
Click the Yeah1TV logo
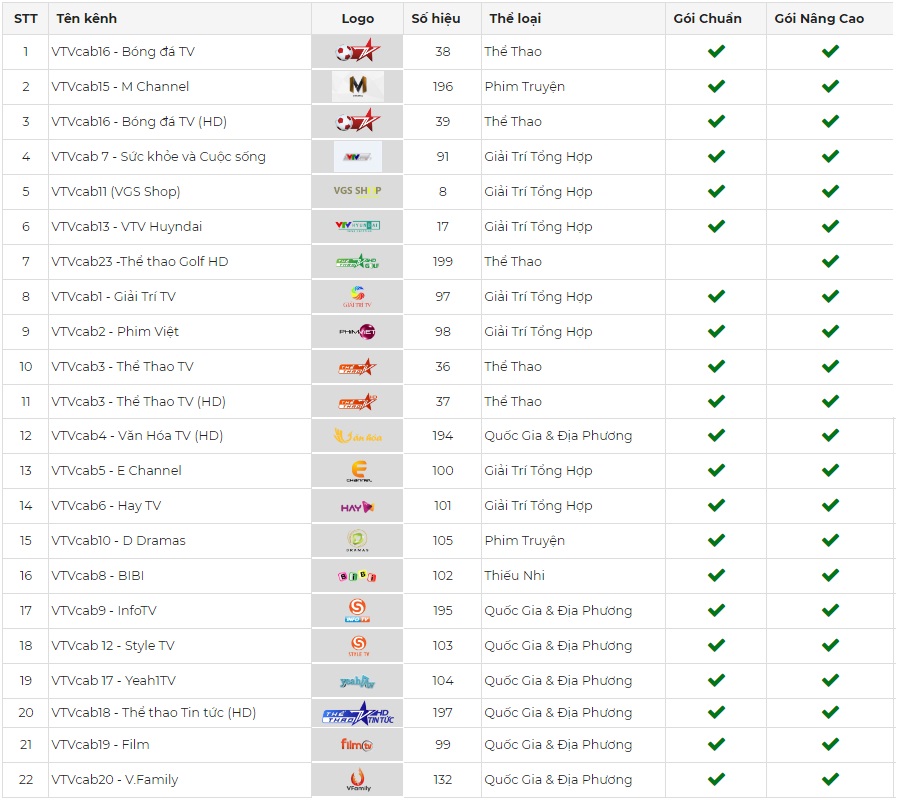358,681
